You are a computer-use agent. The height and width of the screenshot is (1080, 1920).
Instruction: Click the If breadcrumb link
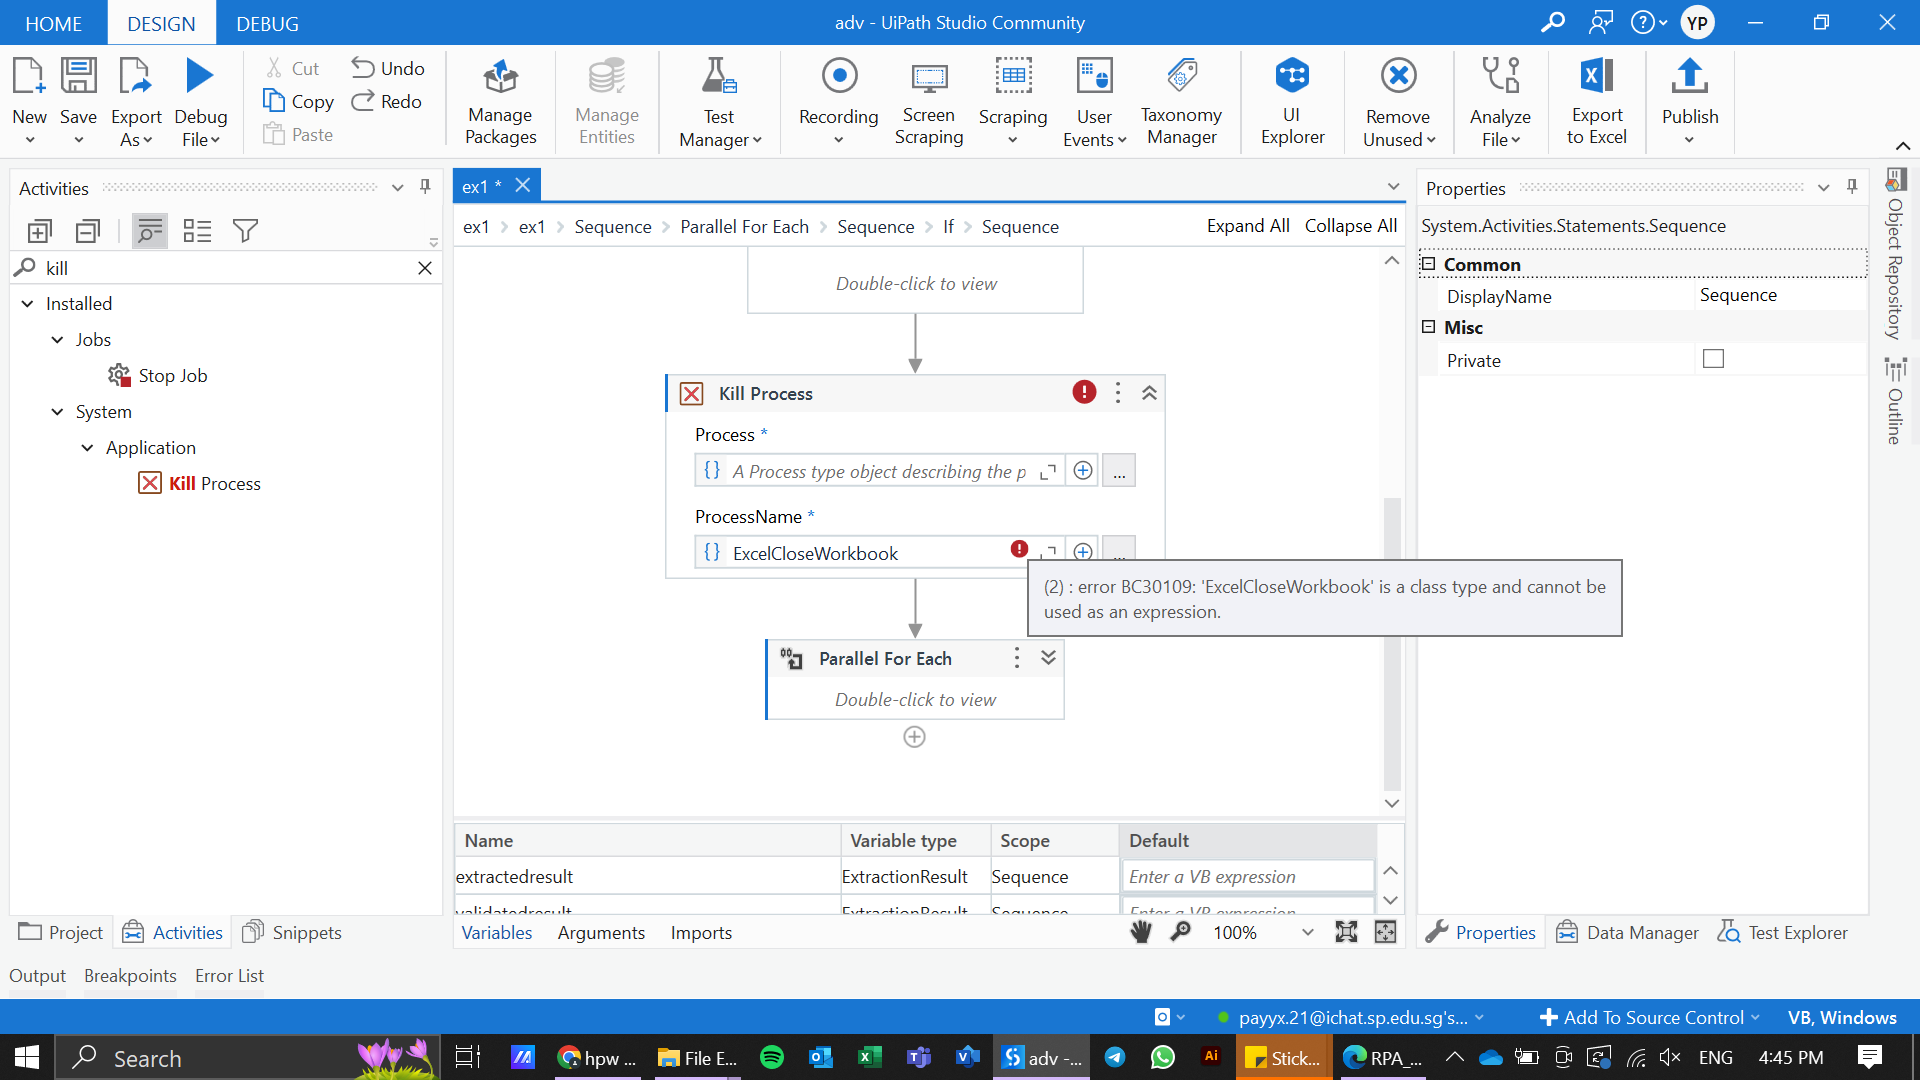tap(948, 227)
